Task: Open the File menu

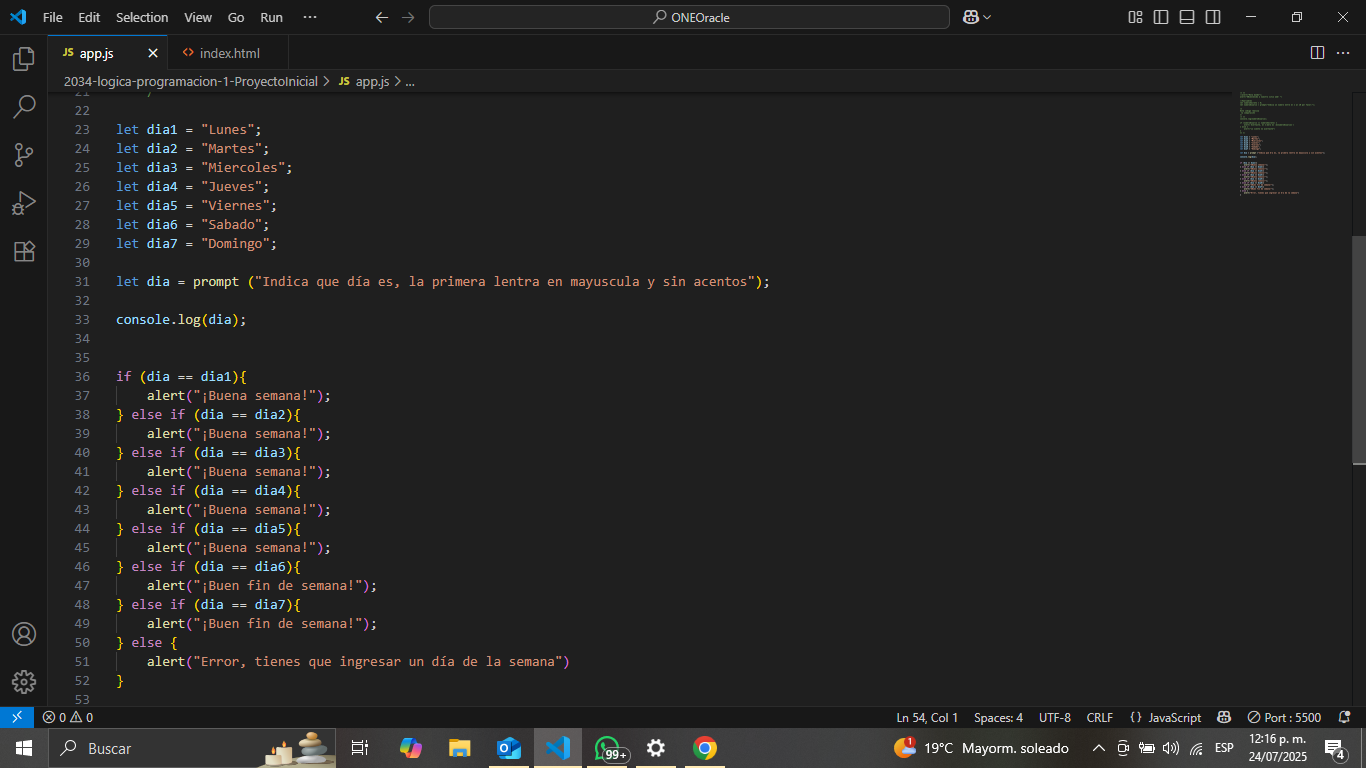Action: click(x=53, y=17)
